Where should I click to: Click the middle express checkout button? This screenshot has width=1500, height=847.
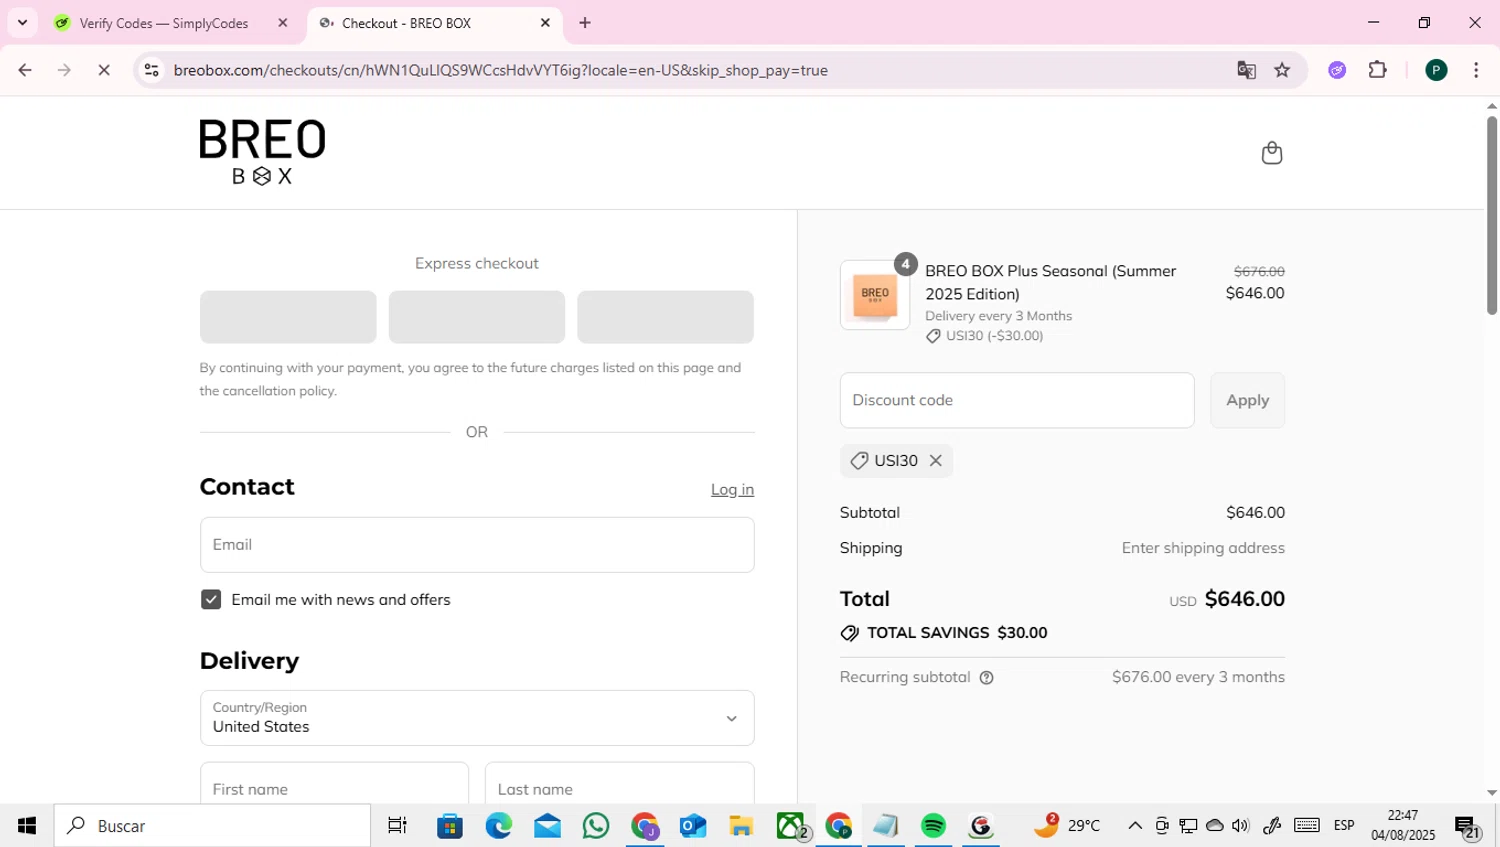click(477, 317)
